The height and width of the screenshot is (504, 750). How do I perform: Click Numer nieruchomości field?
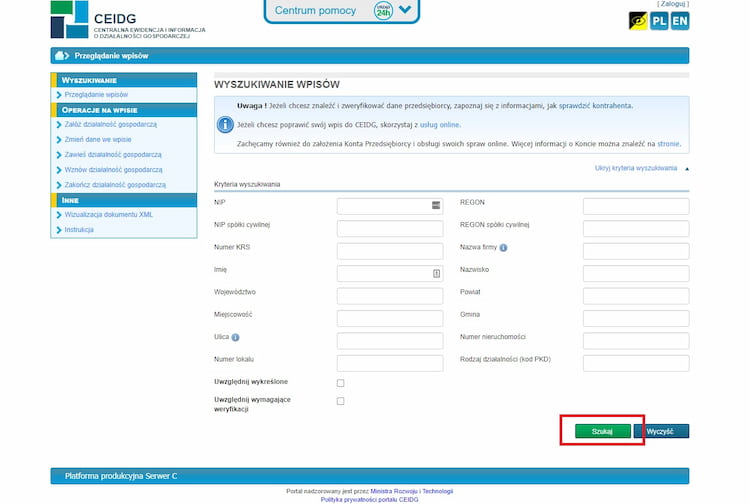tap(636, 341)
